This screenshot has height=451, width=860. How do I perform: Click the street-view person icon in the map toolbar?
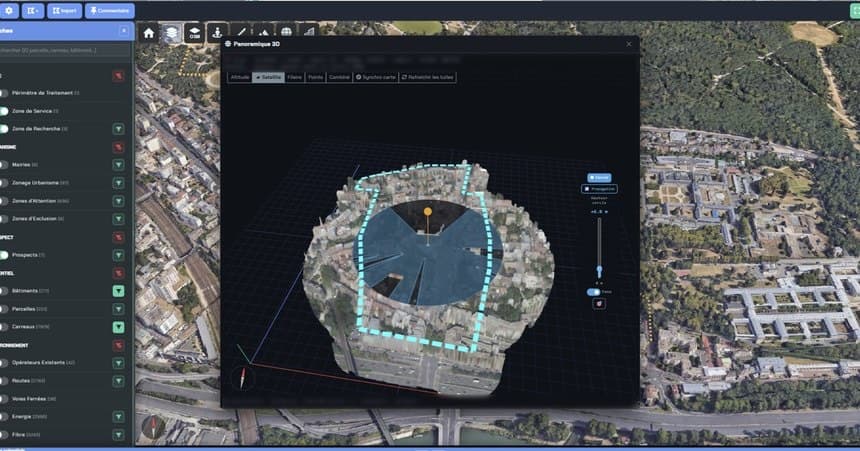(217, 33)
